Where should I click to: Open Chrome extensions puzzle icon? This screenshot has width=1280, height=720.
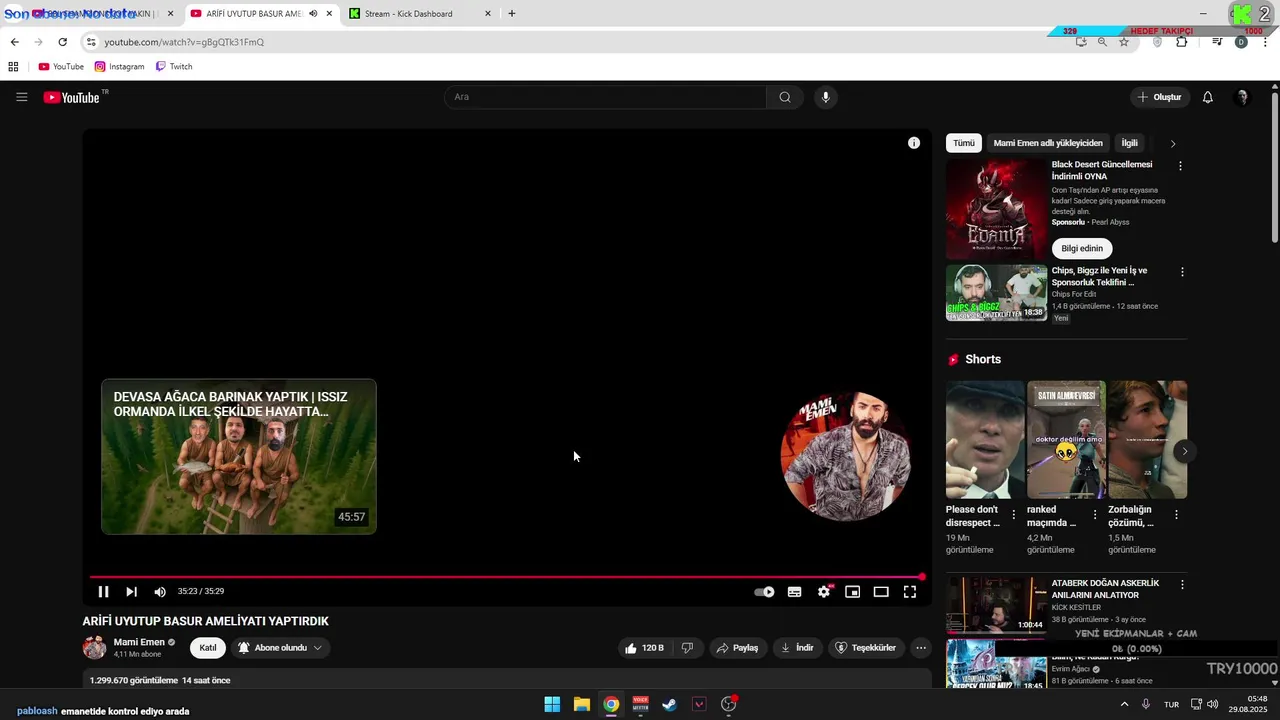click(x=1182, y=42)
